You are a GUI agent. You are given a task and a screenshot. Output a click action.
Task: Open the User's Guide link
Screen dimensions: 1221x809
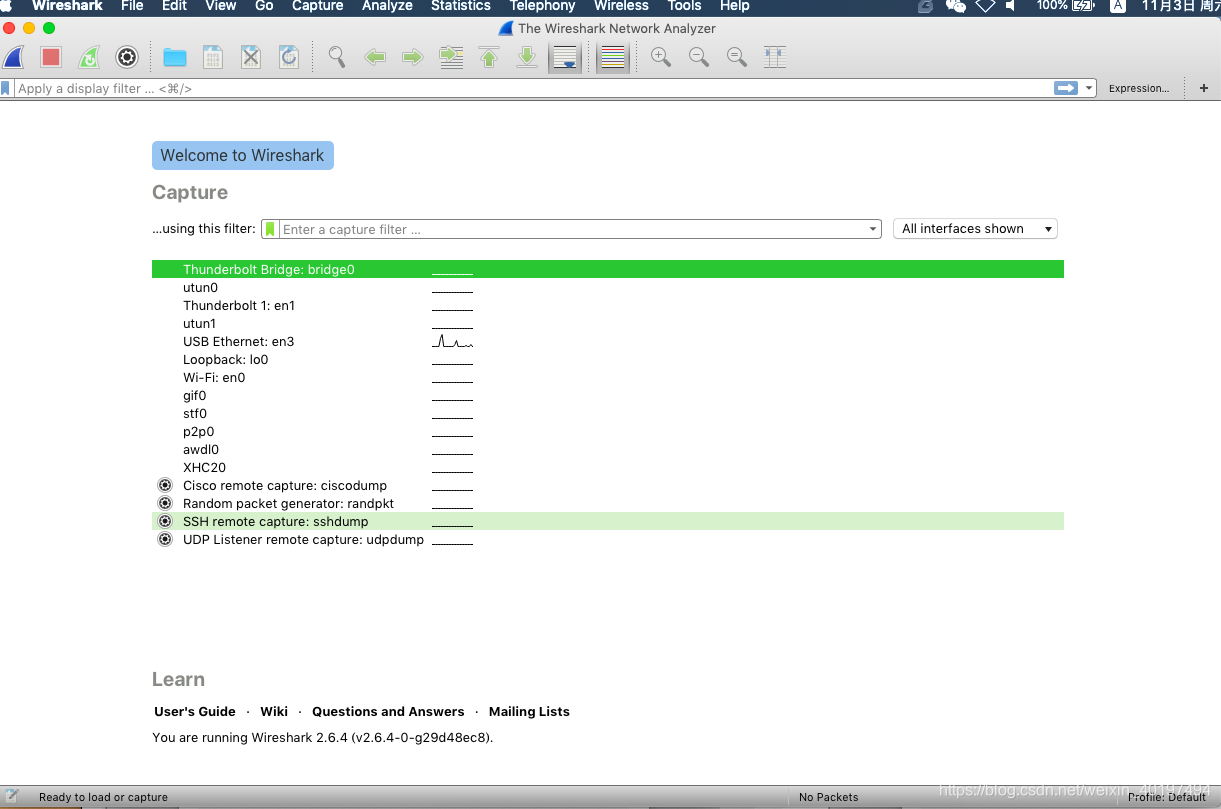[195, 711]
